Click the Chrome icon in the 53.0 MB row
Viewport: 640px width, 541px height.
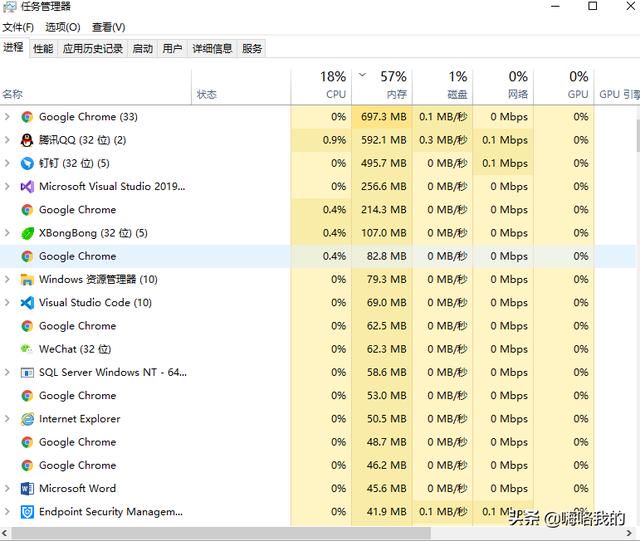coord(27,396)
